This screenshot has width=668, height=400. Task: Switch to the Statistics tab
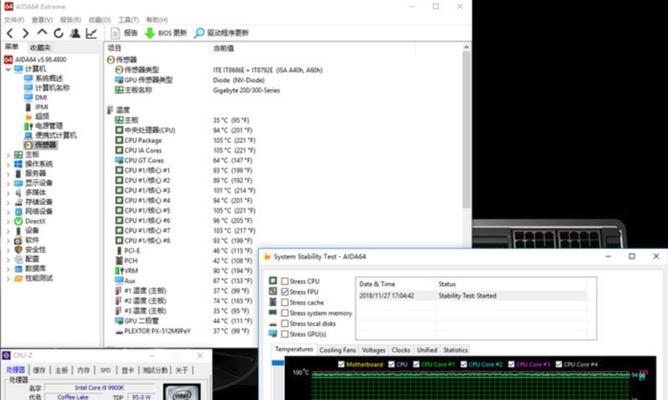[455, 350]
